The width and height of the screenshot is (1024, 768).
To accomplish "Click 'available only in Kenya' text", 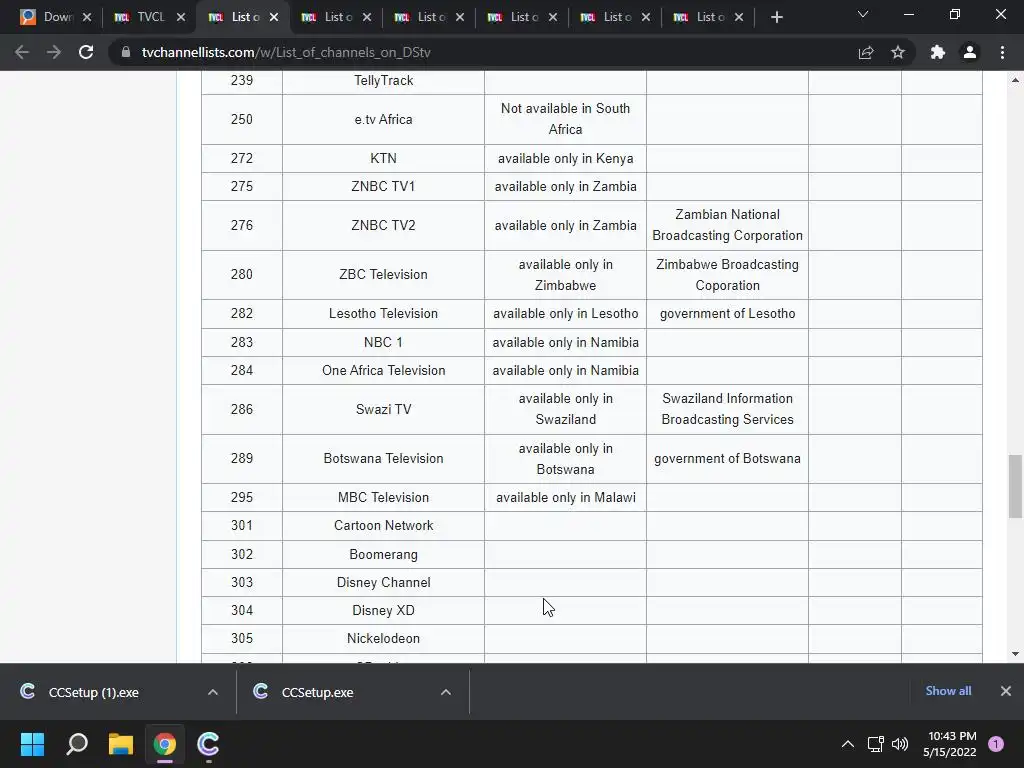I will pos(566,159).
